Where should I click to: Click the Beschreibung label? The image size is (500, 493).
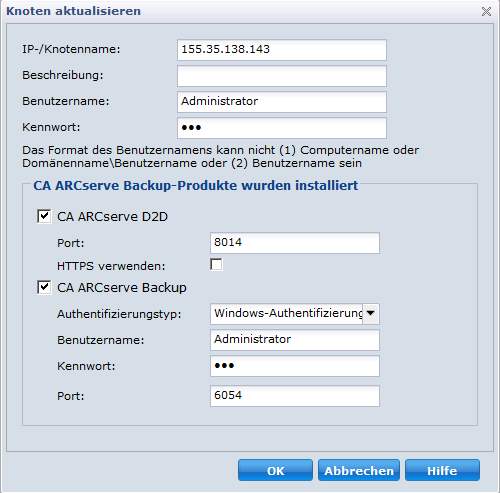63,75
